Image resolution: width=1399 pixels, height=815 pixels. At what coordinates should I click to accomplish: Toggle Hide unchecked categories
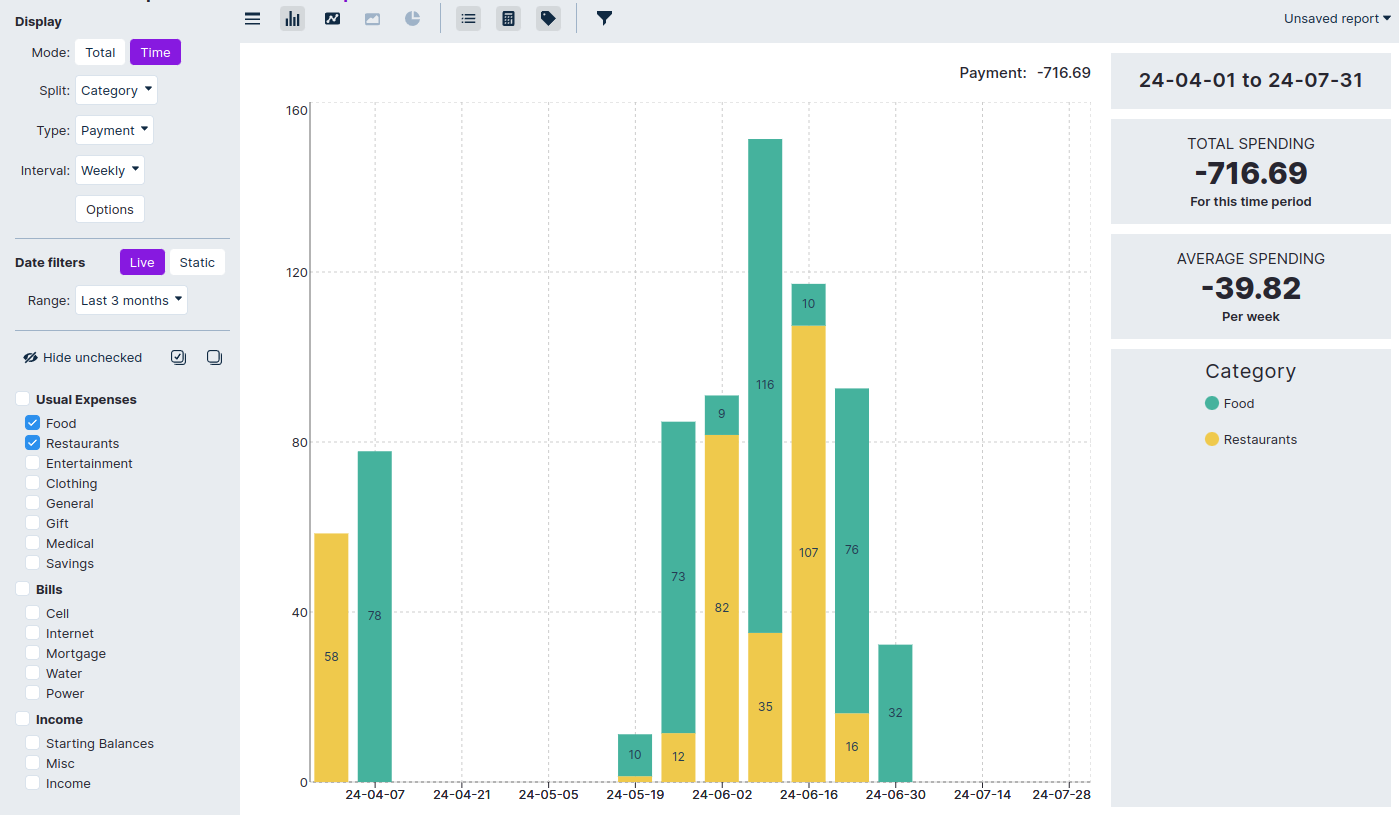pos(83,357)
